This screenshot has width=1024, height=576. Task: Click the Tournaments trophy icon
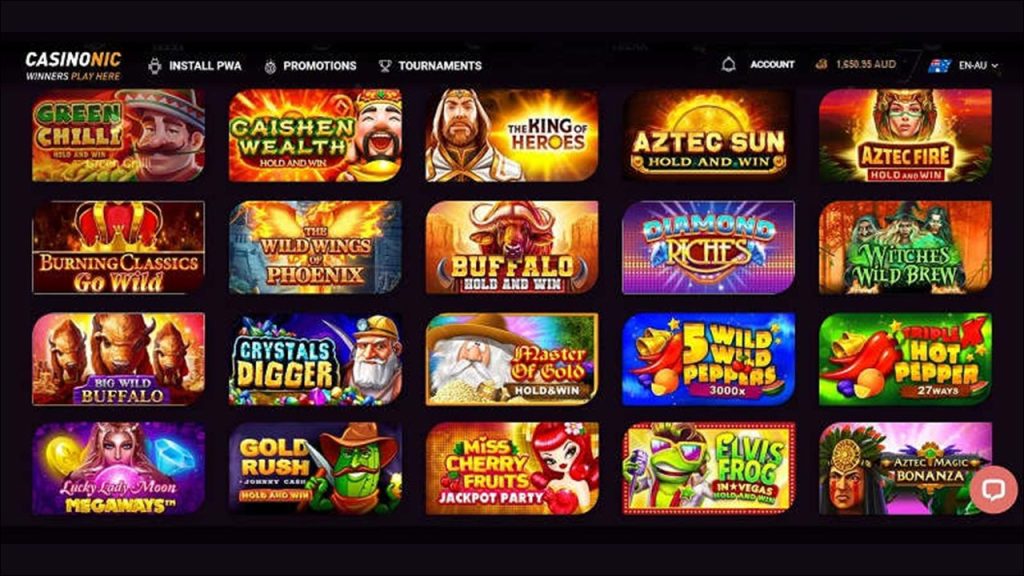coord(385,66)
